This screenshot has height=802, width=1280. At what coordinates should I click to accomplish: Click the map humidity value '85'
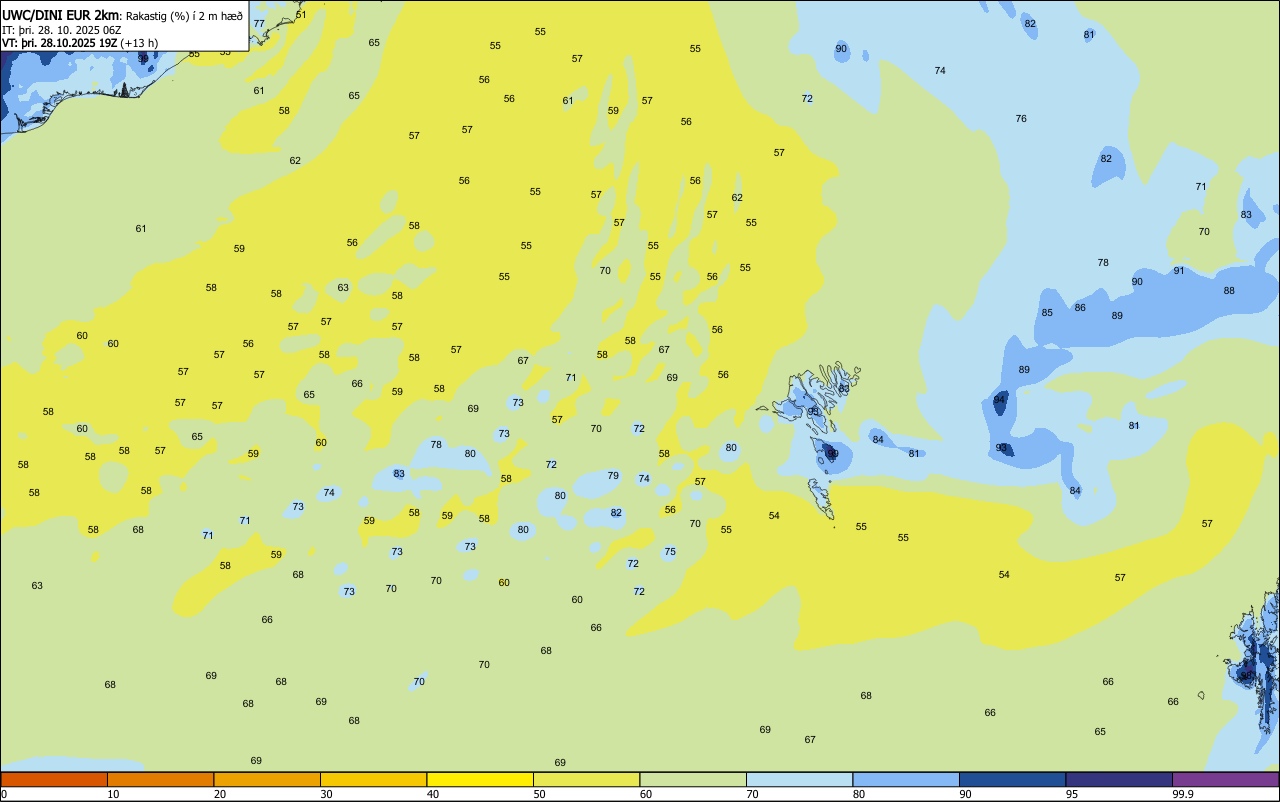[1047, 312]
